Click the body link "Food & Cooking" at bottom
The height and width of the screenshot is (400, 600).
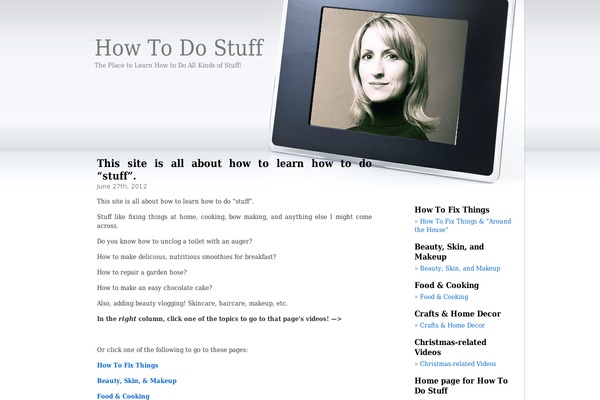(x=123, y=396)
